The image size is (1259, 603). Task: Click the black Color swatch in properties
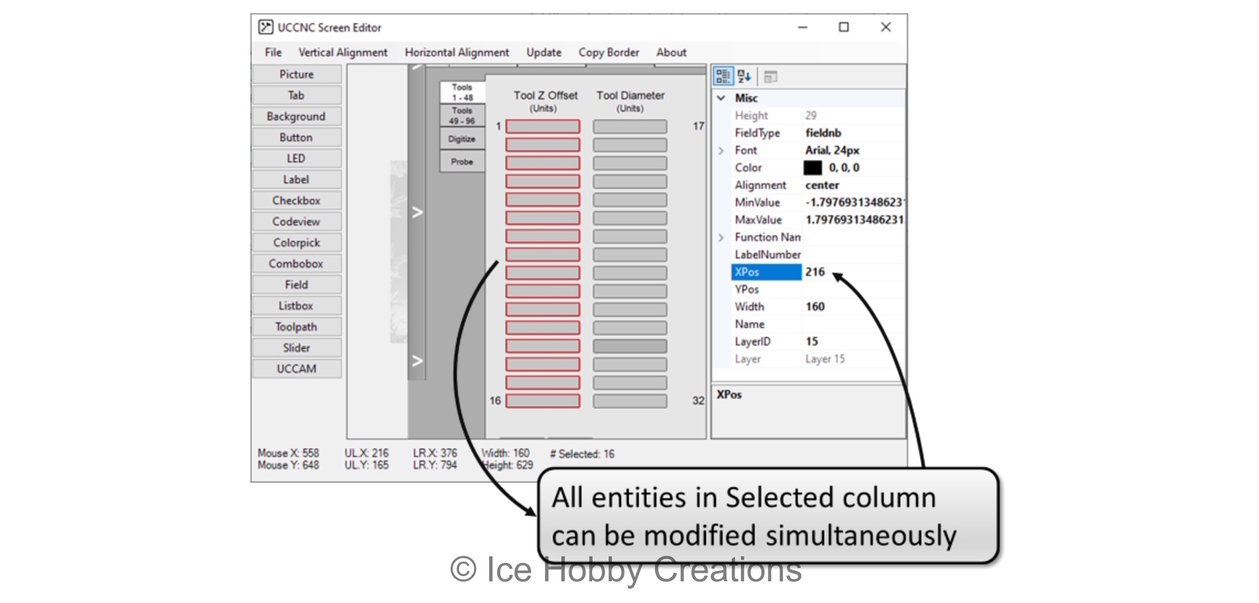pos(813,168)
